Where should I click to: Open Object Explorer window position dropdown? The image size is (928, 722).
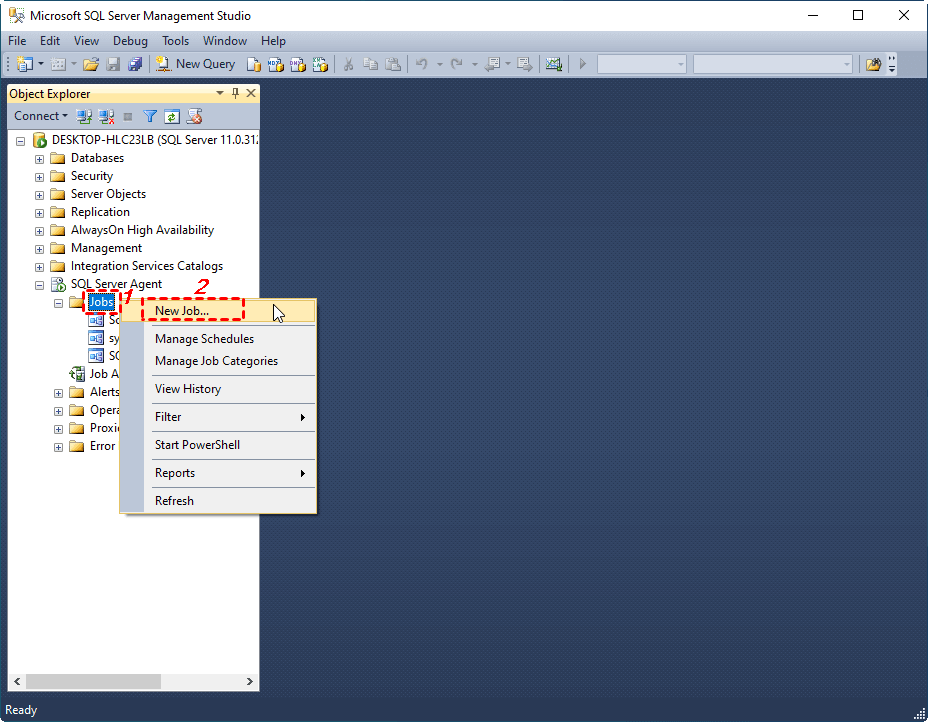pyautogui.click(x=220, y=93)
